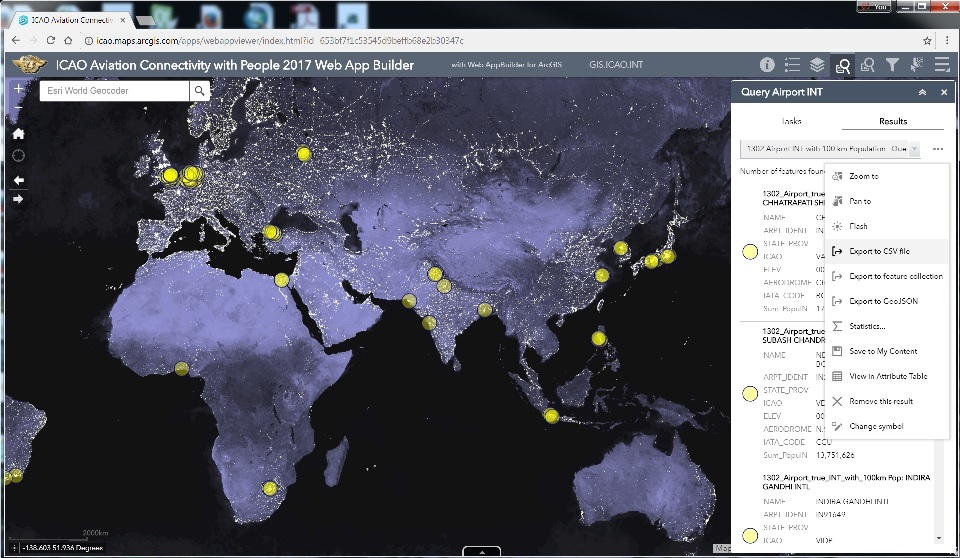Toggle the active Query Airport INT widget icon
Screen dimensions: 960x558
tap(842, 65)
